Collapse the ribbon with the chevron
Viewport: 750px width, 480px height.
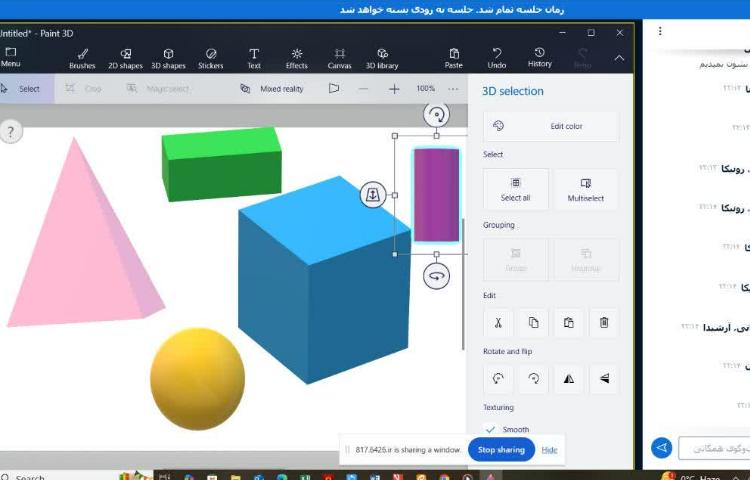pos(619,58)
